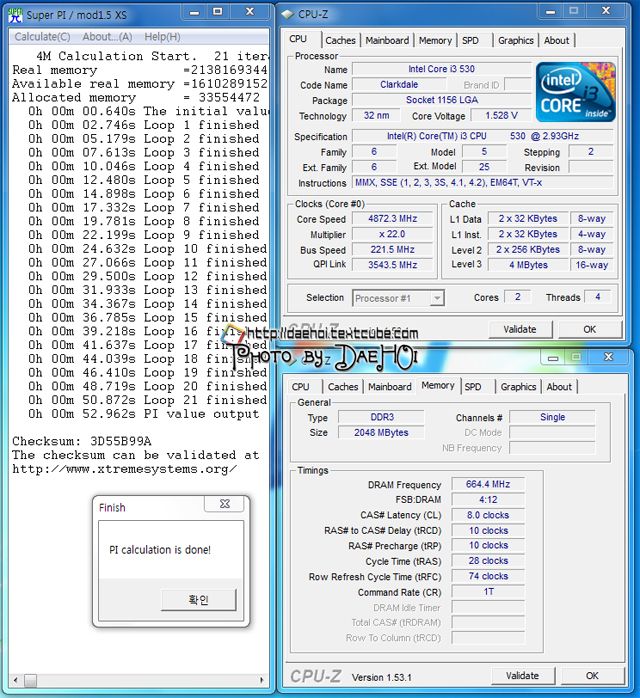Click the Checksum: 3D55B99A line

82,441
